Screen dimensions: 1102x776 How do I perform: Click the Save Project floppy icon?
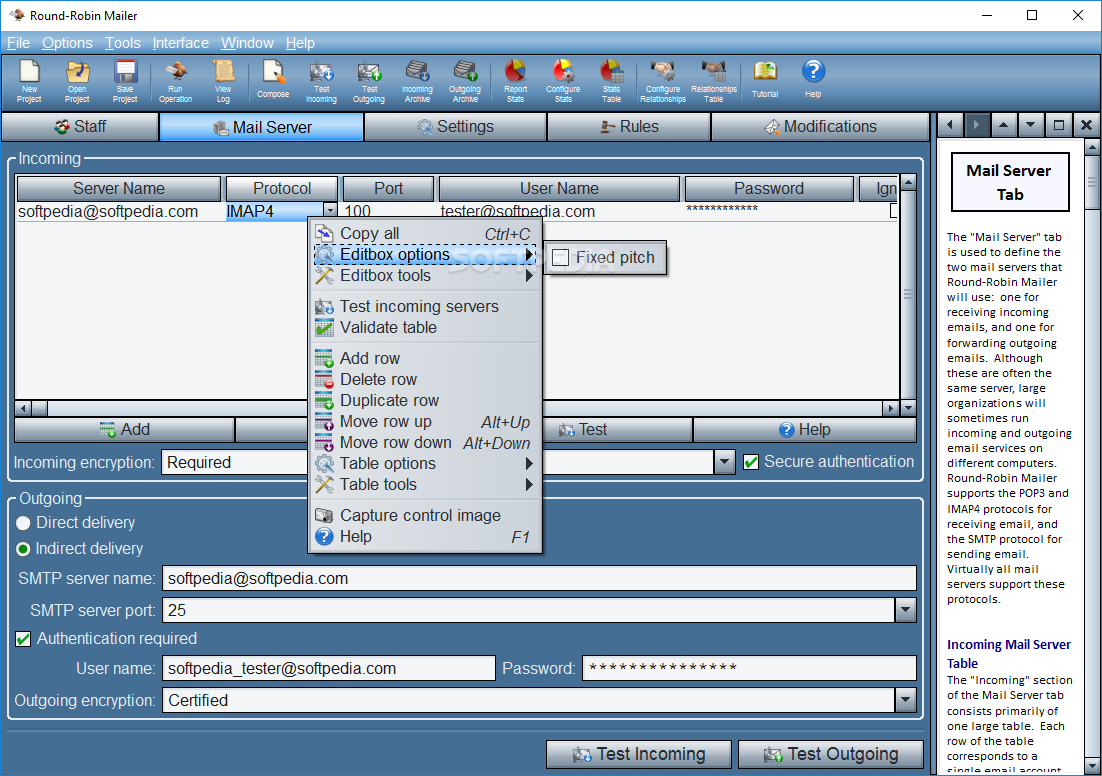click(x=125, y=82)
